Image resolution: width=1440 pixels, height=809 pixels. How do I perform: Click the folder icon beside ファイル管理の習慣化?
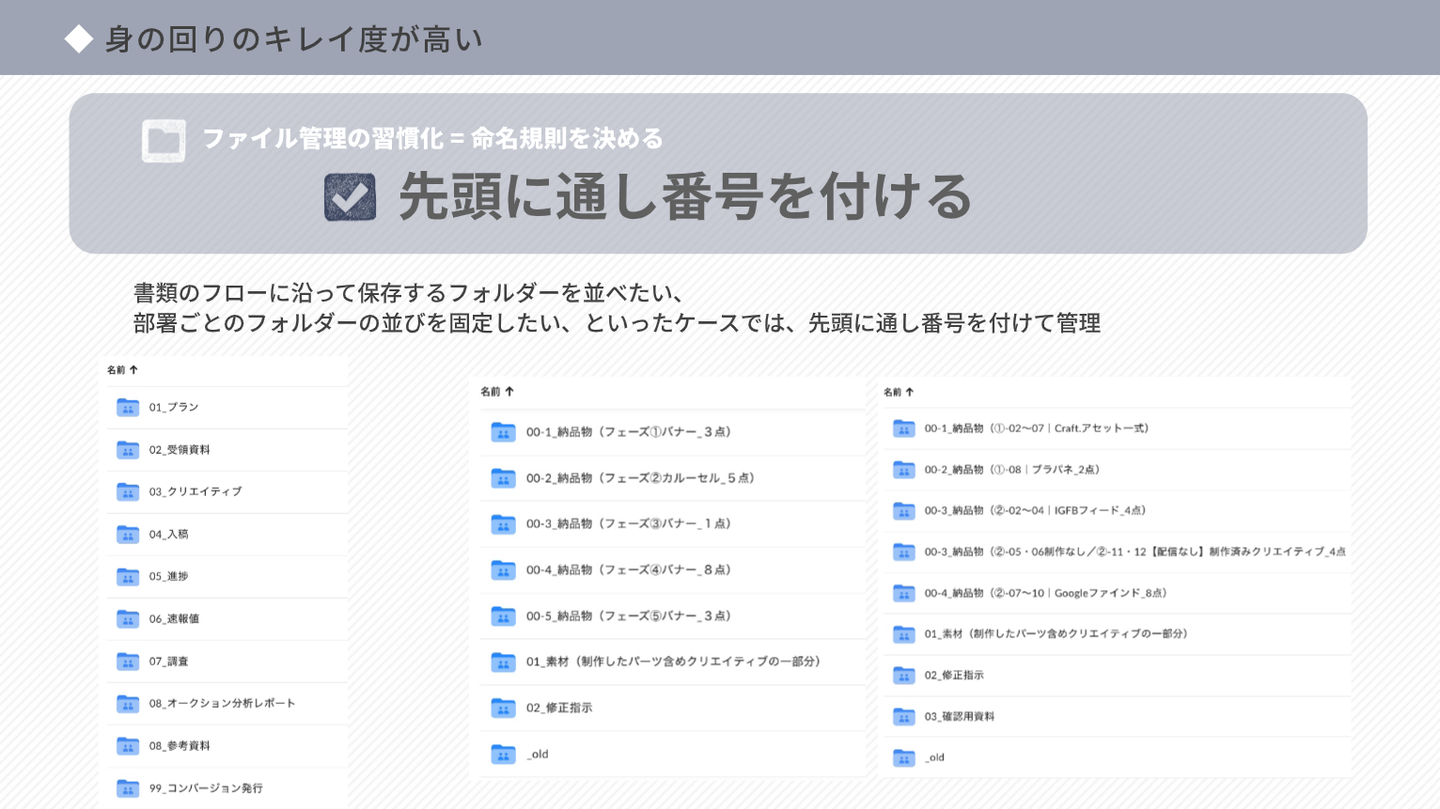click(x=164, y=141)
